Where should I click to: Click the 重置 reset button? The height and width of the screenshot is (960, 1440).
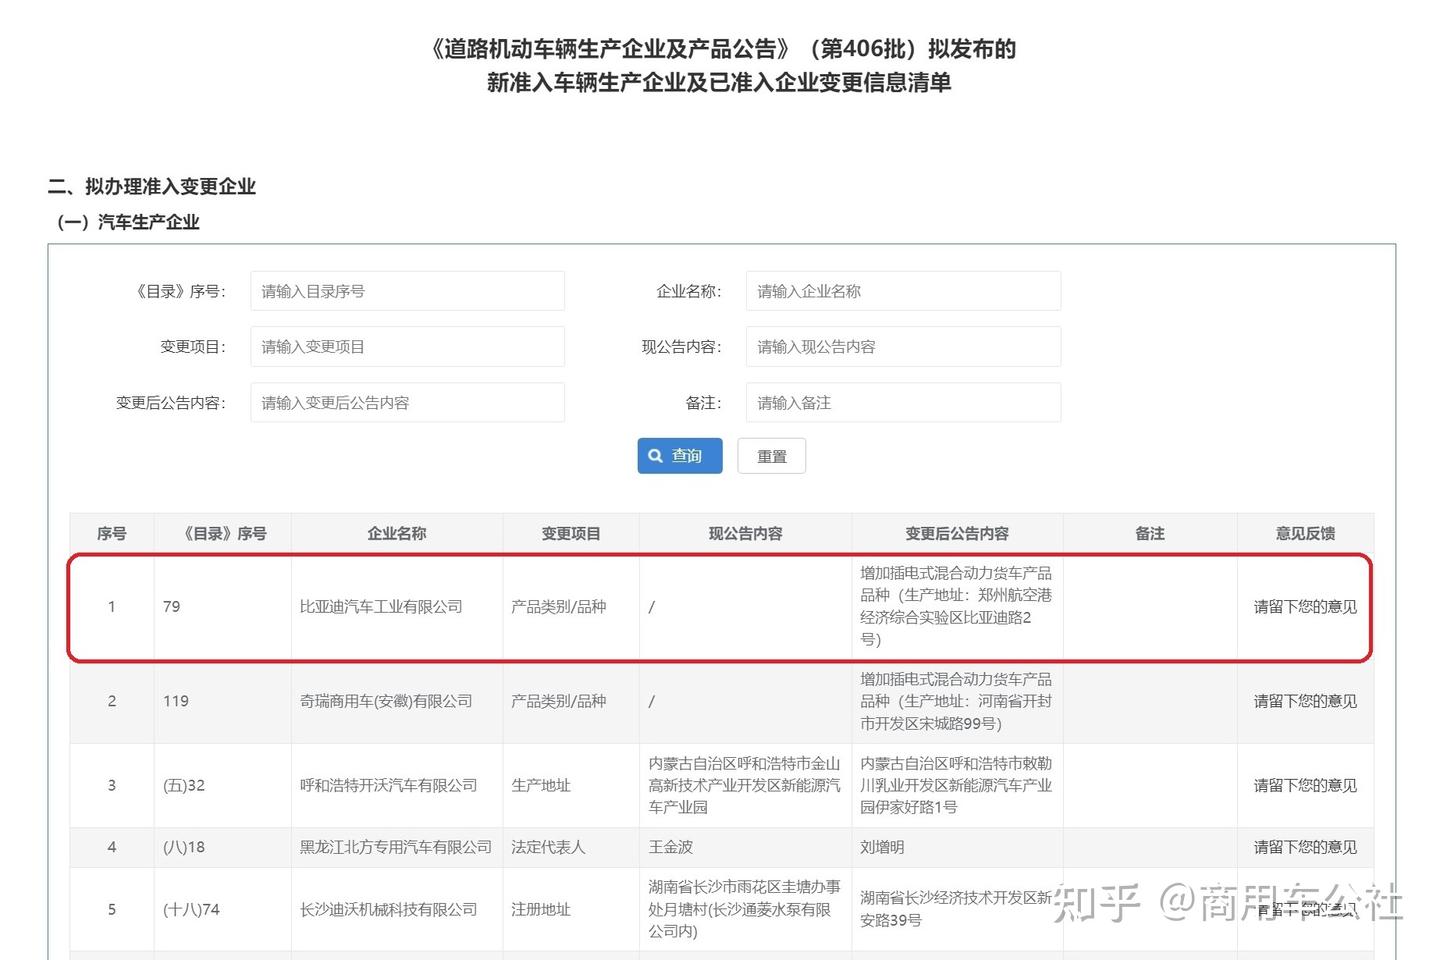tap(771, 456)
